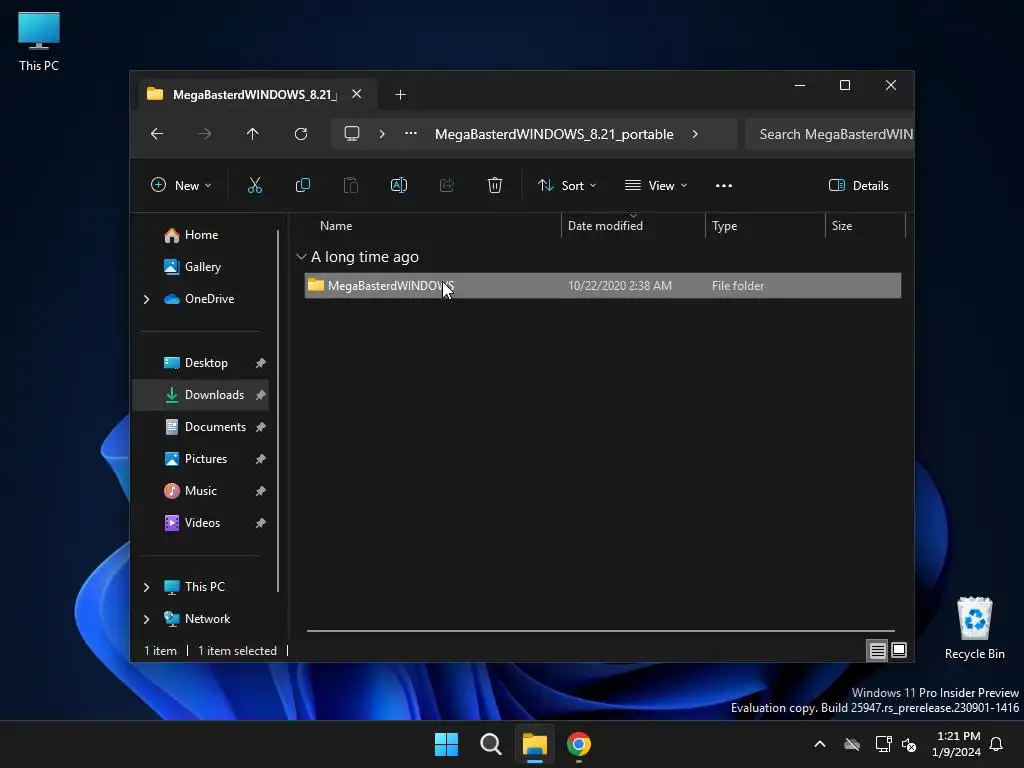Sort by Date modified column

[x=633, y=226]
